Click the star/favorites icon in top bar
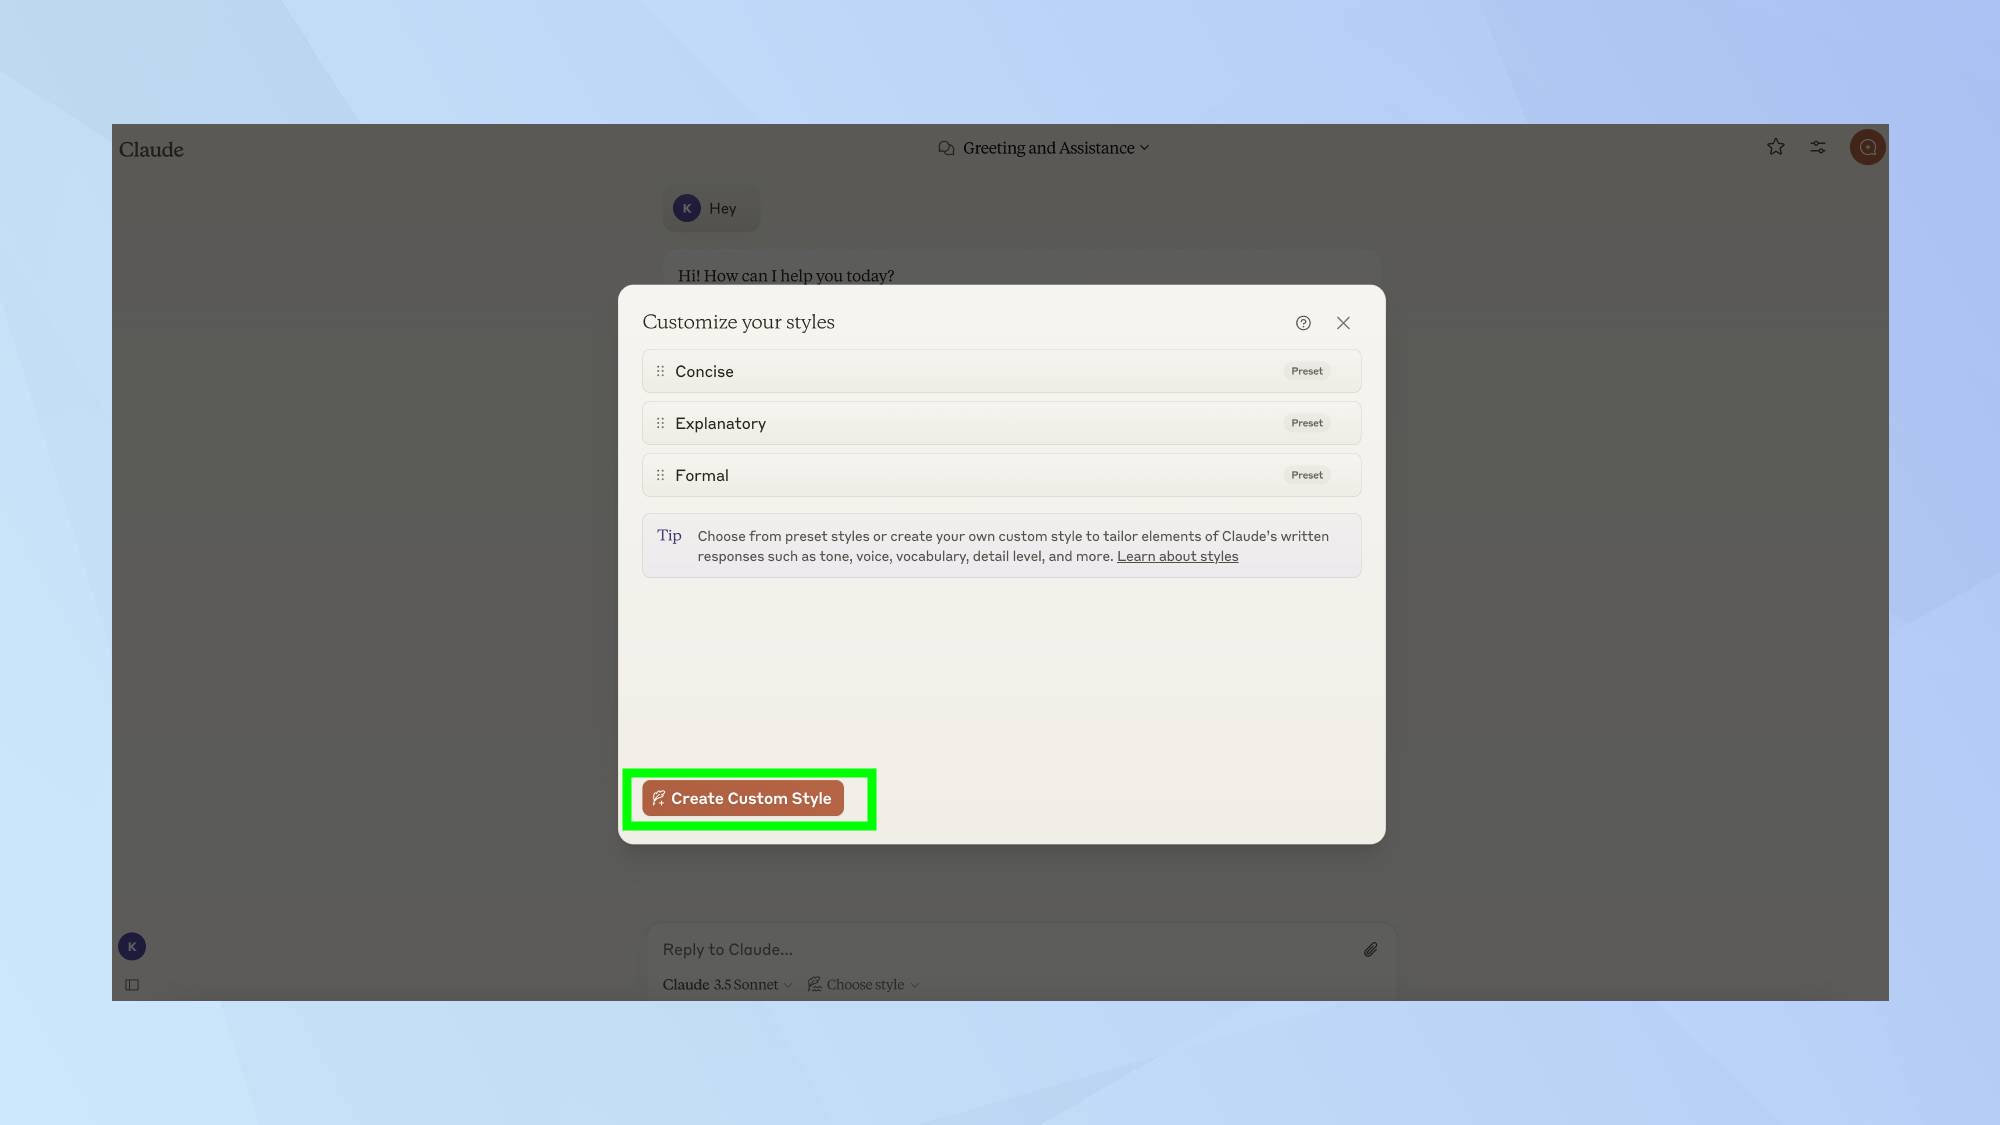Screen dimensions: 2000x1125 tap(1776, 148)
